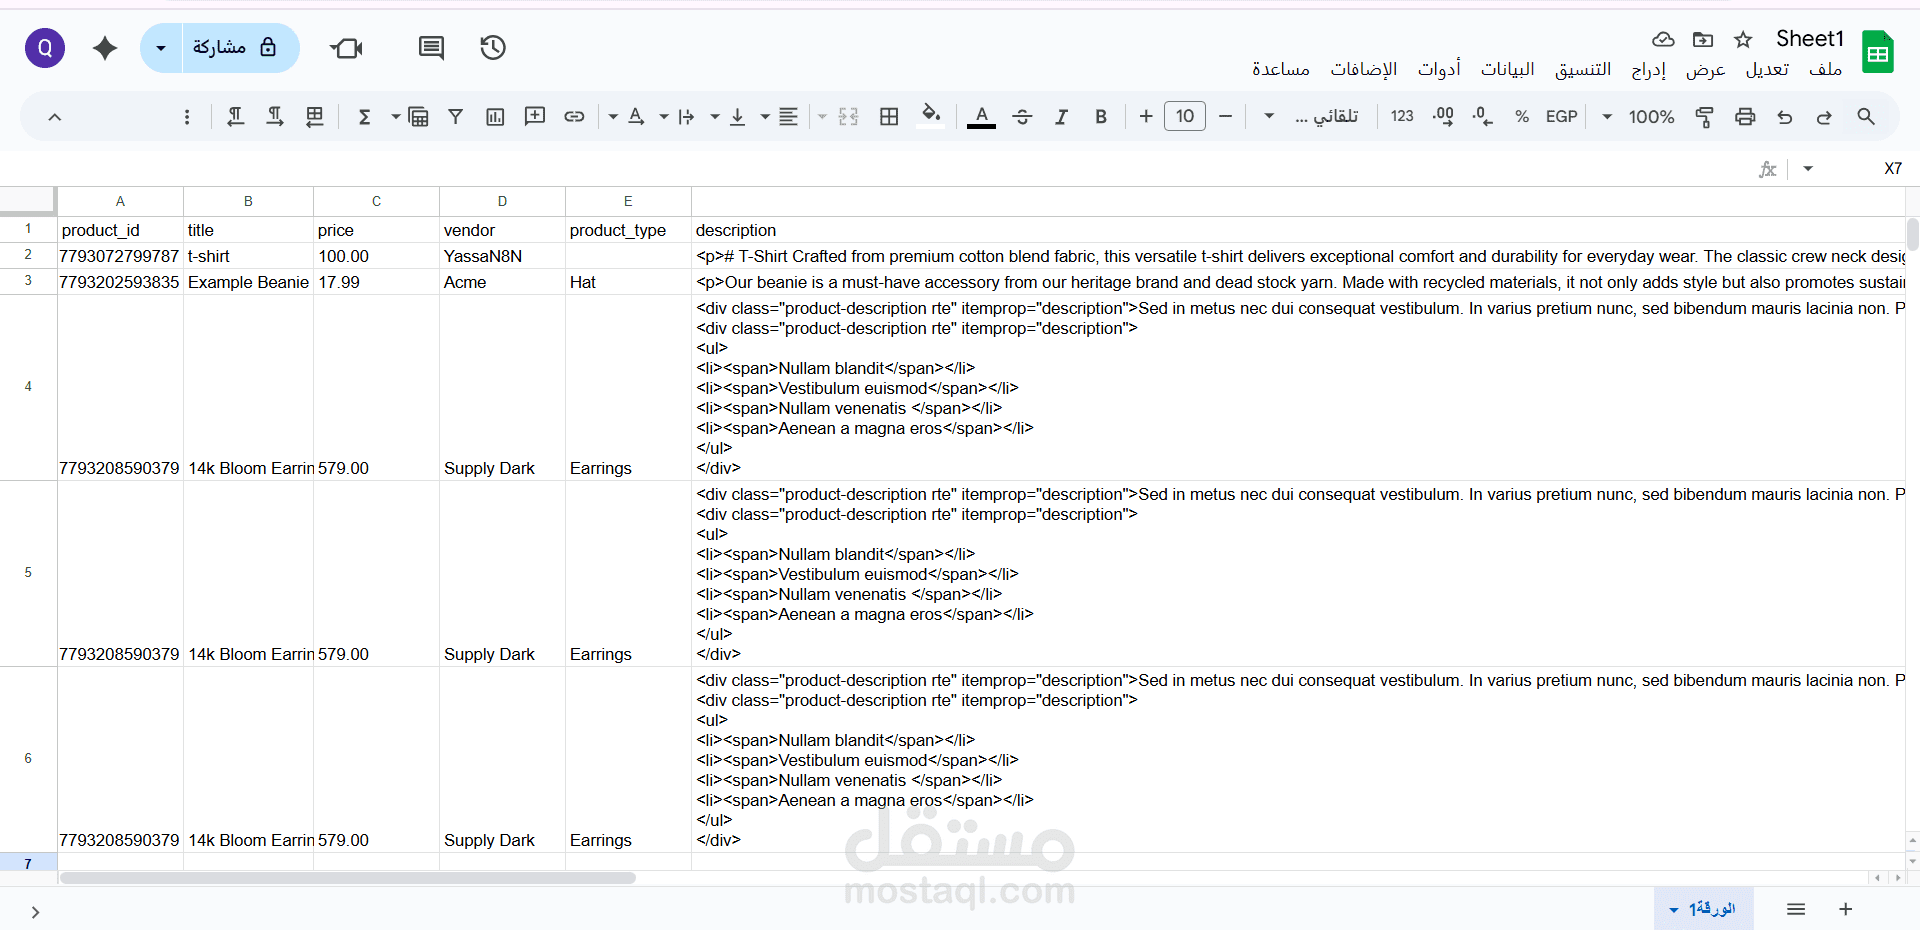Toggle strikethrough formatting
1920x930 pixels.
click(1022, 117)
